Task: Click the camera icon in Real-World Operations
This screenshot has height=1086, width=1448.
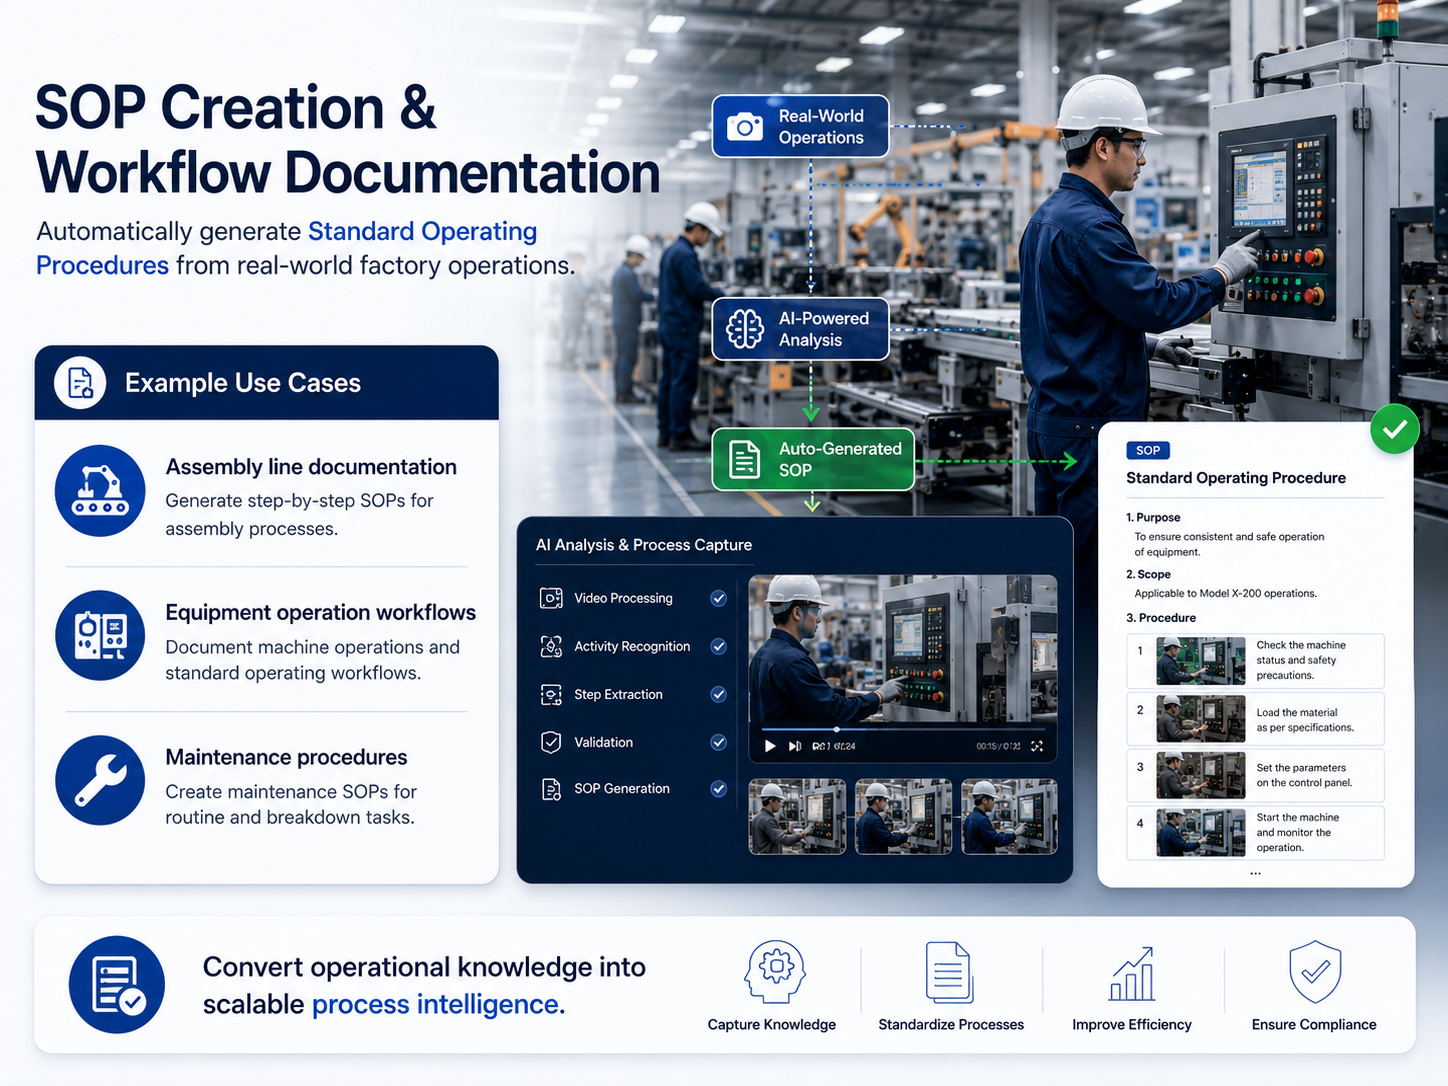Action: [x=745, y=127]
